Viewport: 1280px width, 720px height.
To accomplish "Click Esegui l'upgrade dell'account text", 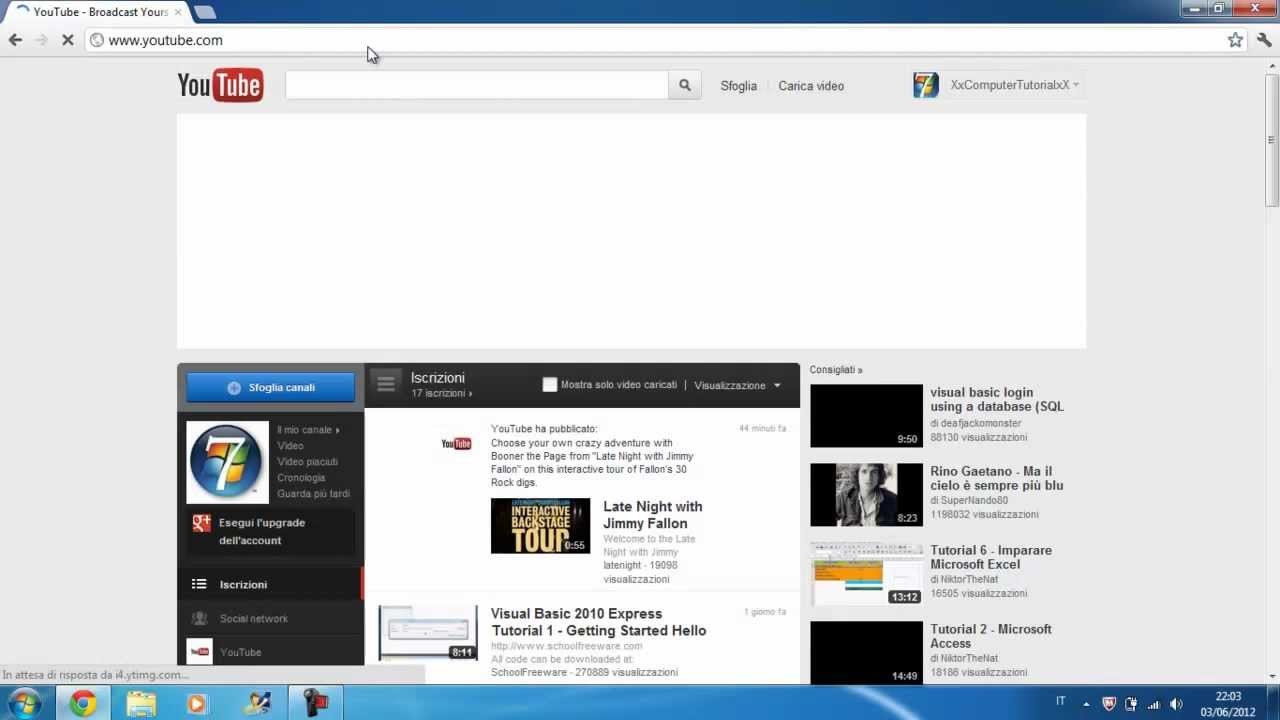I will tap(262, 532).
